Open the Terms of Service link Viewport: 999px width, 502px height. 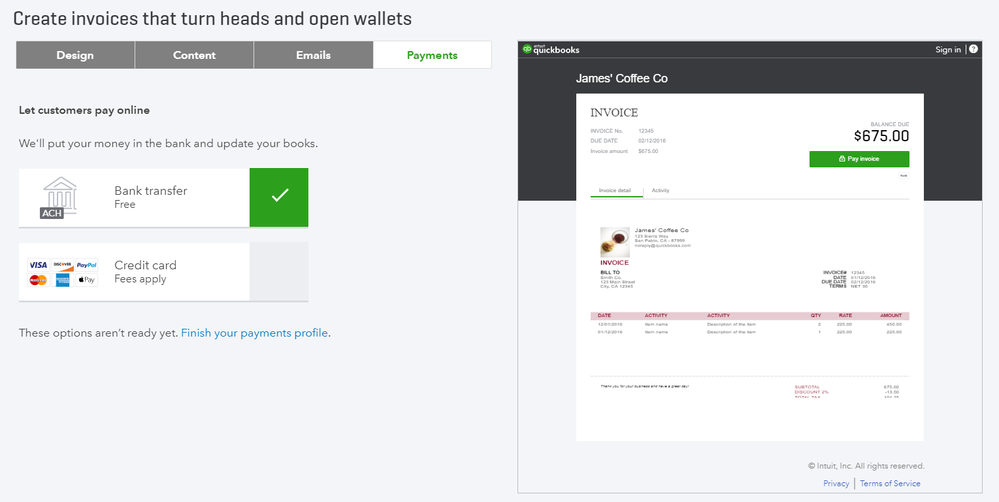point(890,484)
